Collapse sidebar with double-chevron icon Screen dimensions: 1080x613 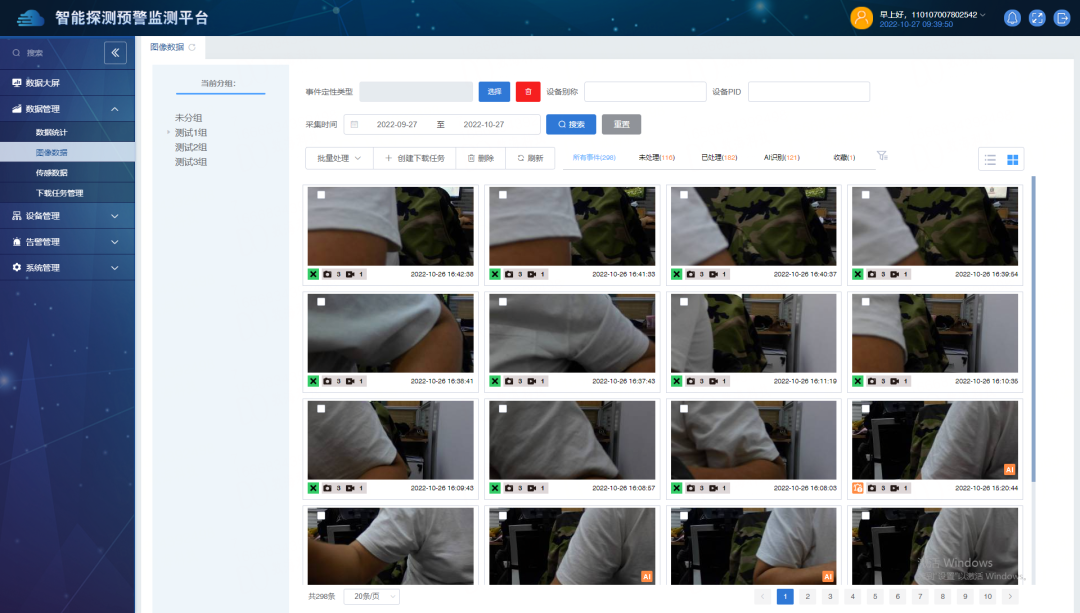tap(115, 53)
